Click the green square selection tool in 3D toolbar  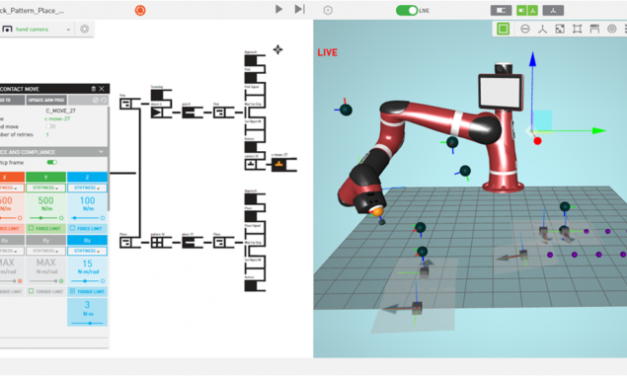(x=503, y=29)
